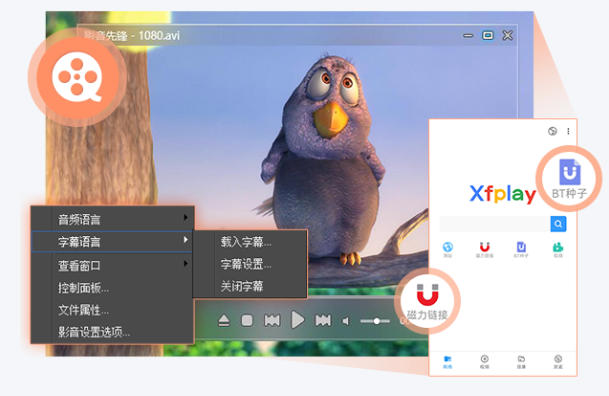The width and height of the screenshot is (609, 396).
Task: Select the 字幕语言 context menu entry
Action: tap(112, 241)
